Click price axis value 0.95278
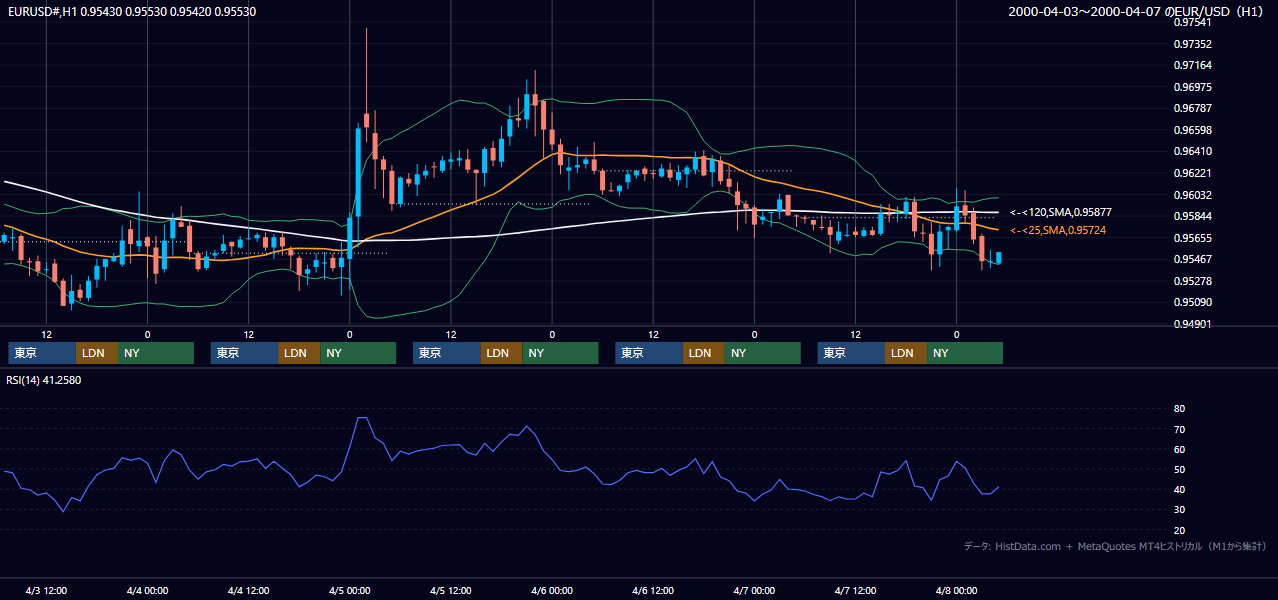1278x600 pixels. click(1192, 281)
